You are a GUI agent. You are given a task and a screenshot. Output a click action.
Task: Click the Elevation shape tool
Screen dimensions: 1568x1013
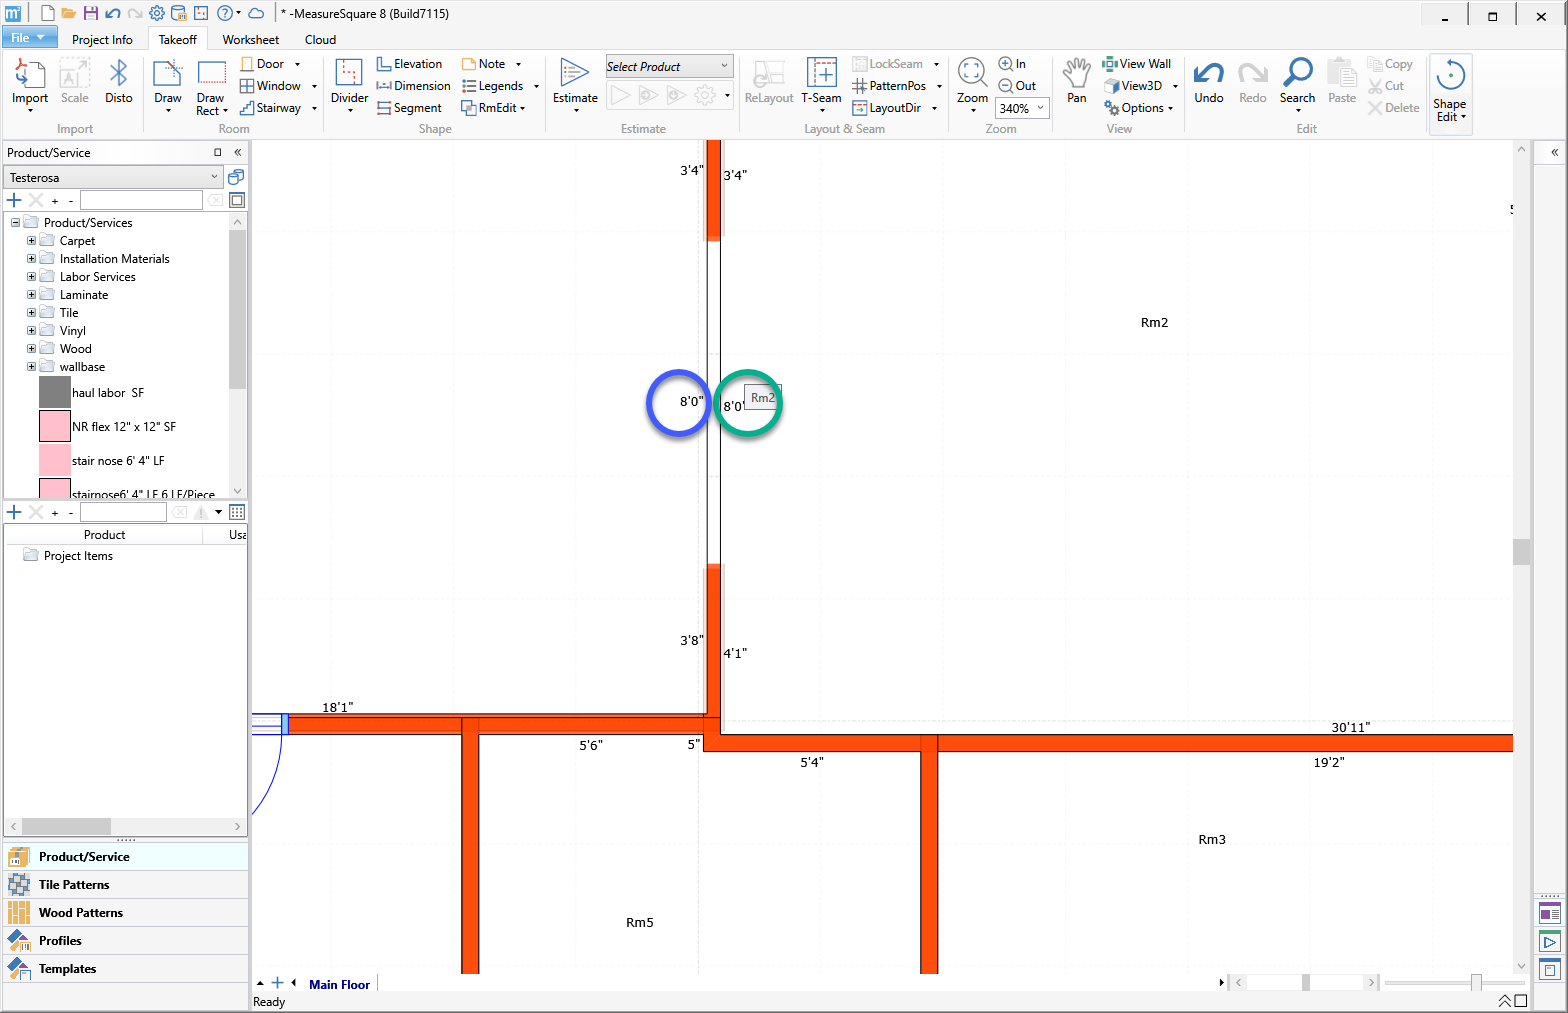[x=409, y=64]
